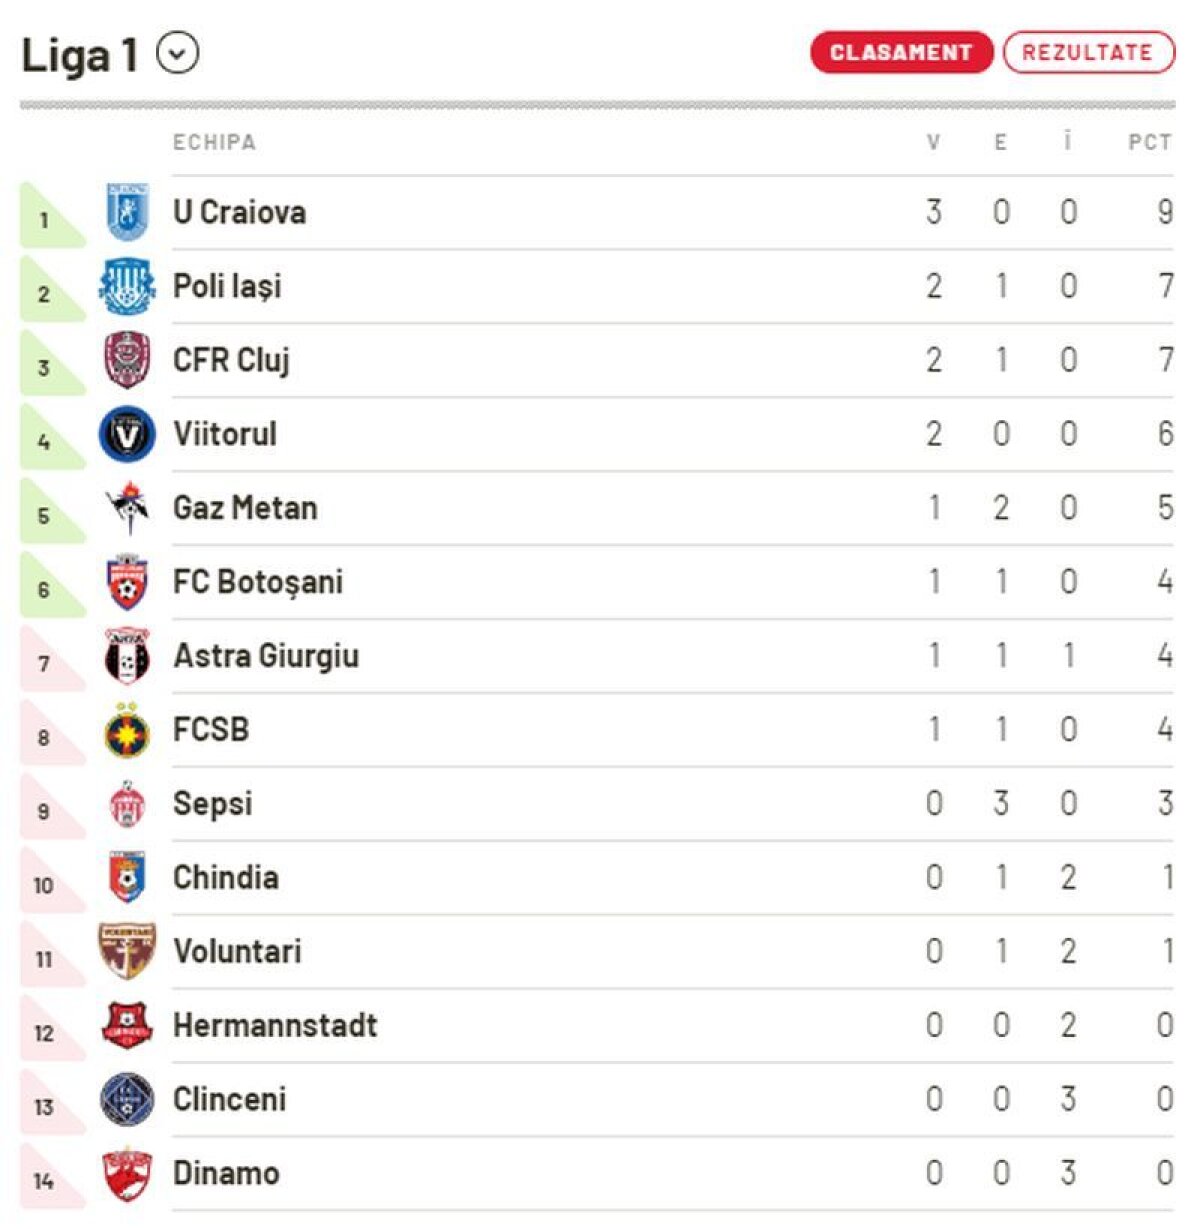Select the CFR Cluj club badge
Image resolution: width=1200 pixels, height=1229 pixels.
point(127,360)
